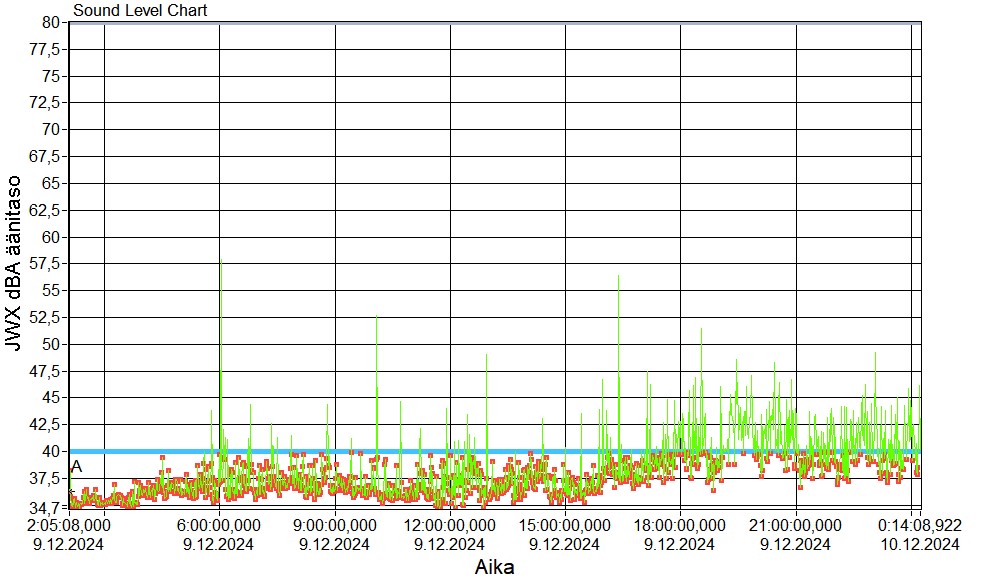
Task: Click the 21:00:00,000 time axis label
Action: [796, 526]
